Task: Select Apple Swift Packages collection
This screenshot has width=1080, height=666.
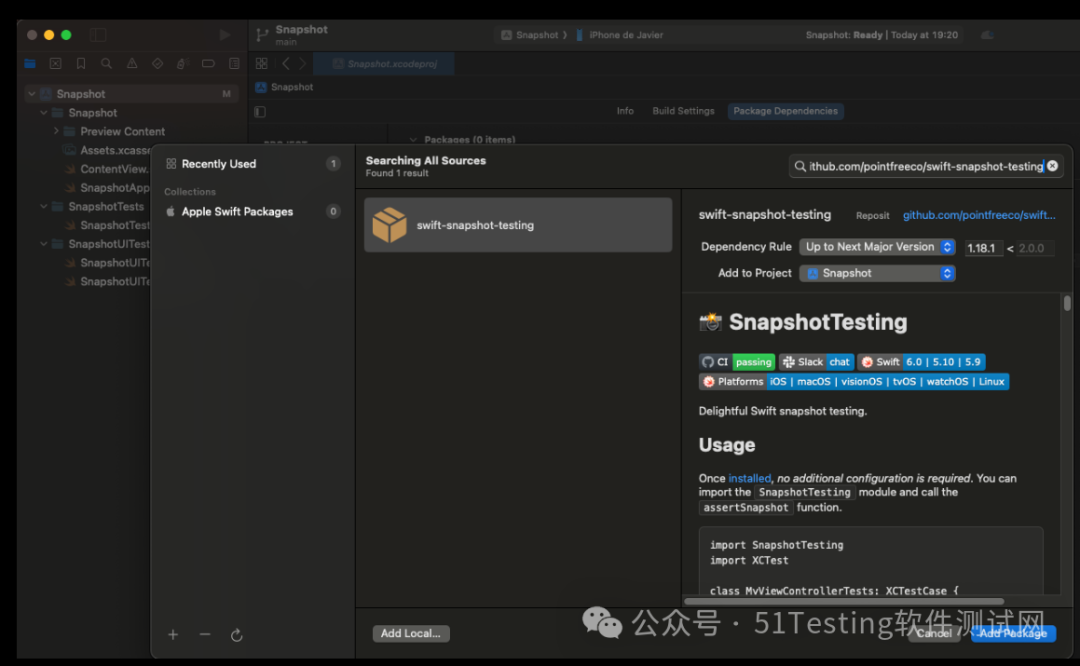Action: point(252,211)
